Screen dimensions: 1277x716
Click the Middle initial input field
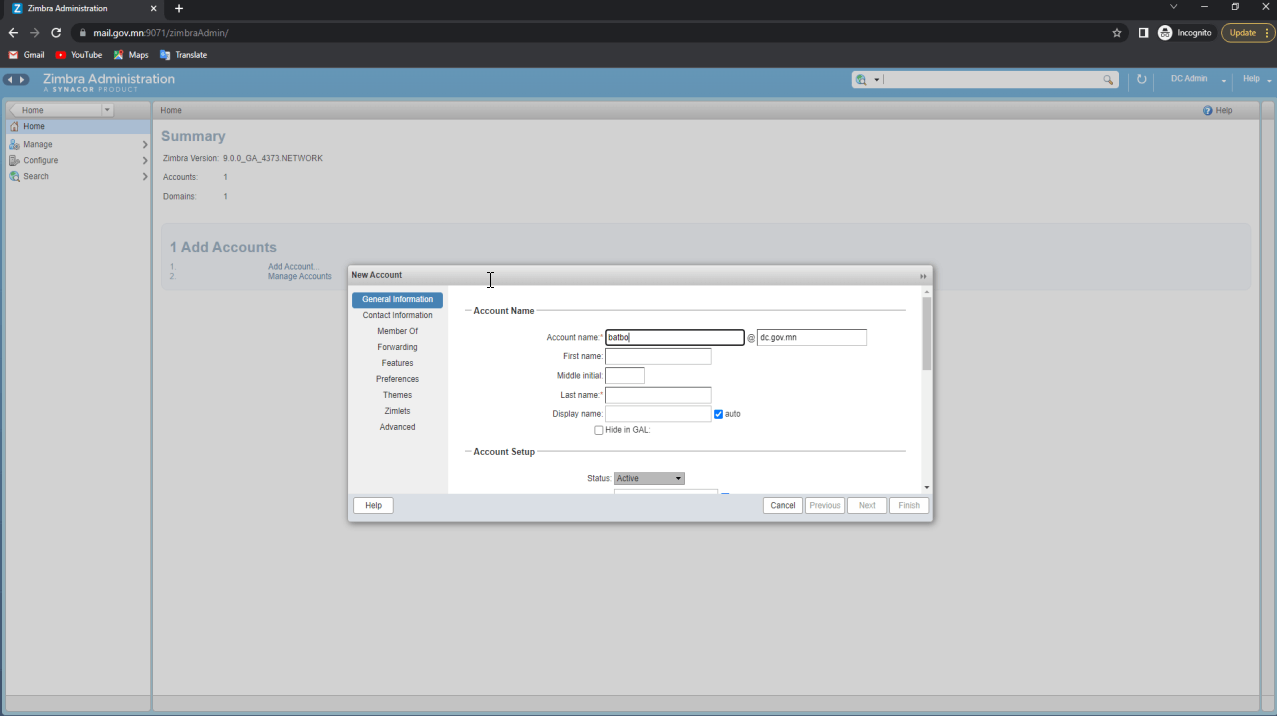625,376
